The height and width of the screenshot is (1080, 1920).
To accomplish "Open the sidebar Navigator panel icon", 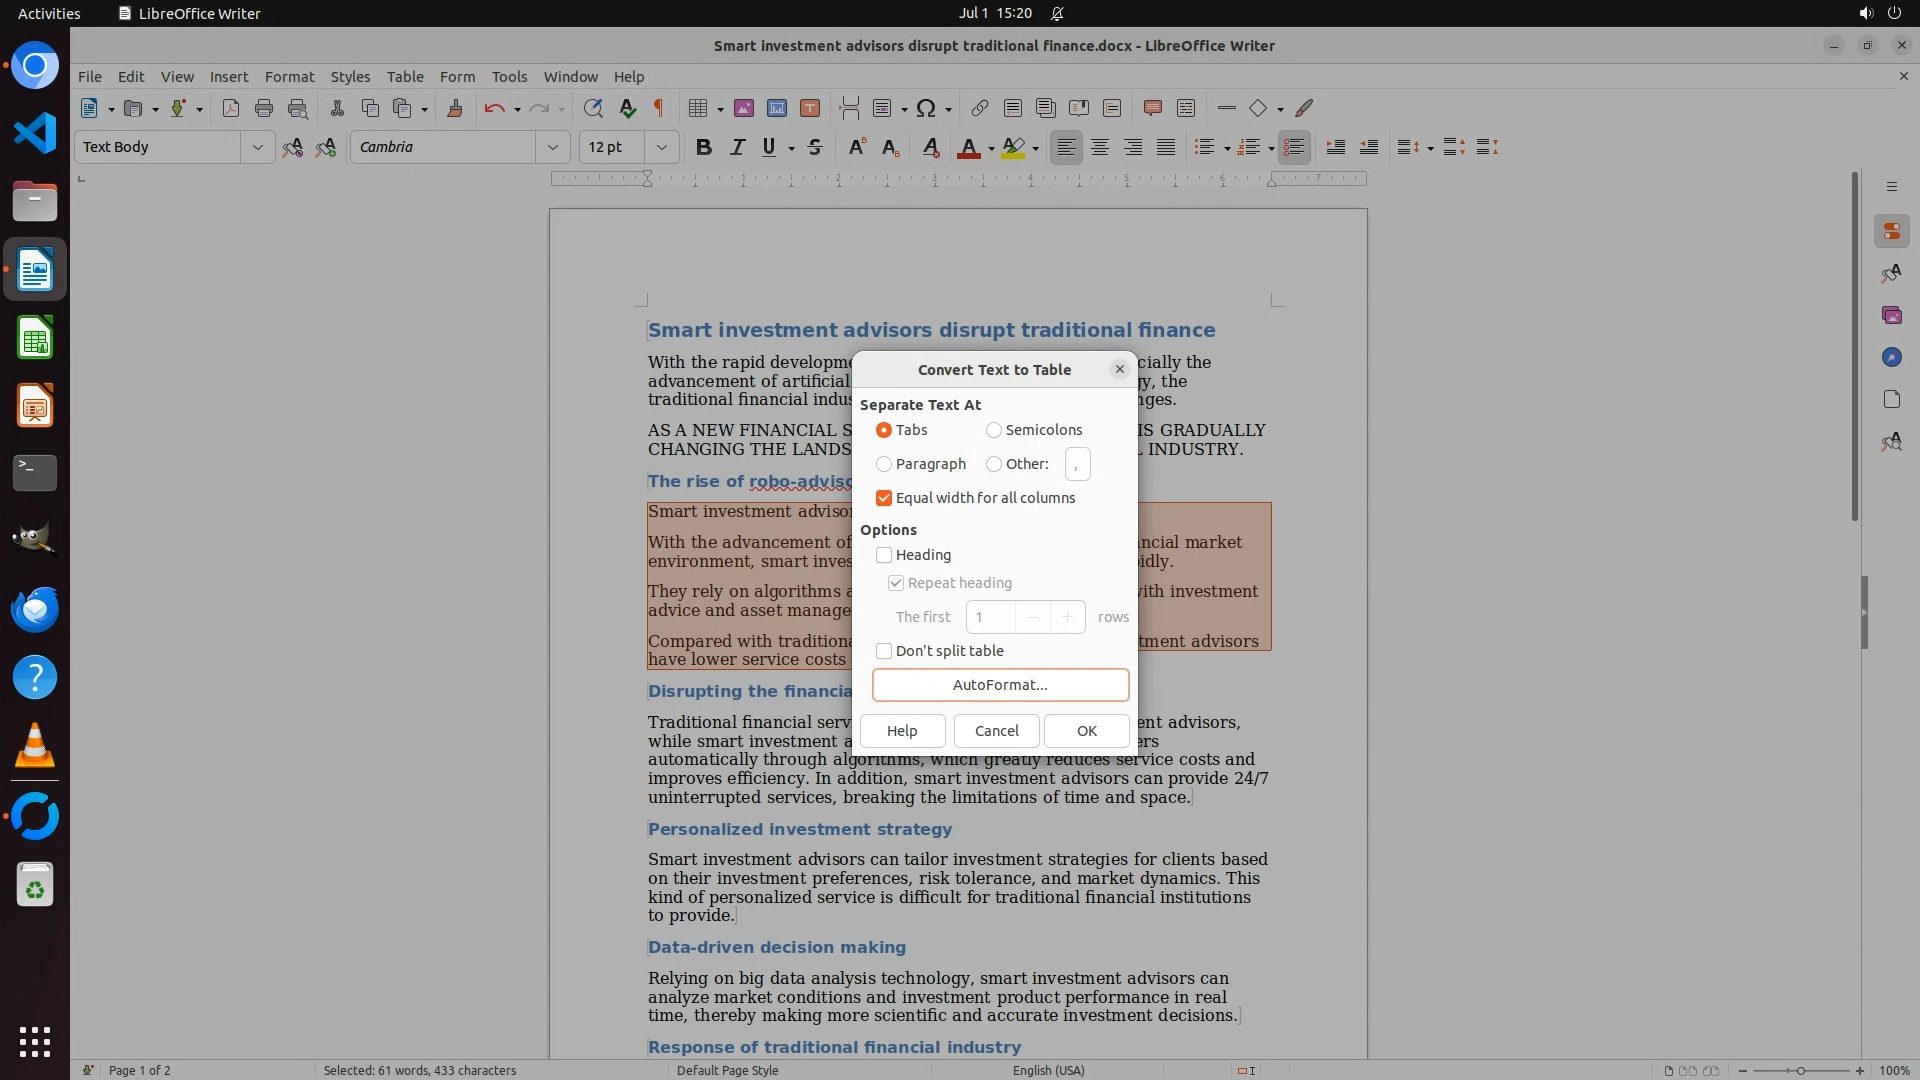I will pos(1891,357).
